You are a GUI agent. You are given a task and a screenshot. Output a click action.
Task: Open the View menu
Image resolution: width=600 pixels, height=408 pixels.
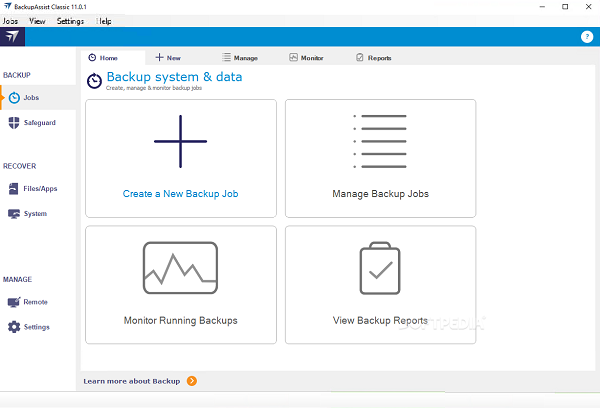point(37,21)
